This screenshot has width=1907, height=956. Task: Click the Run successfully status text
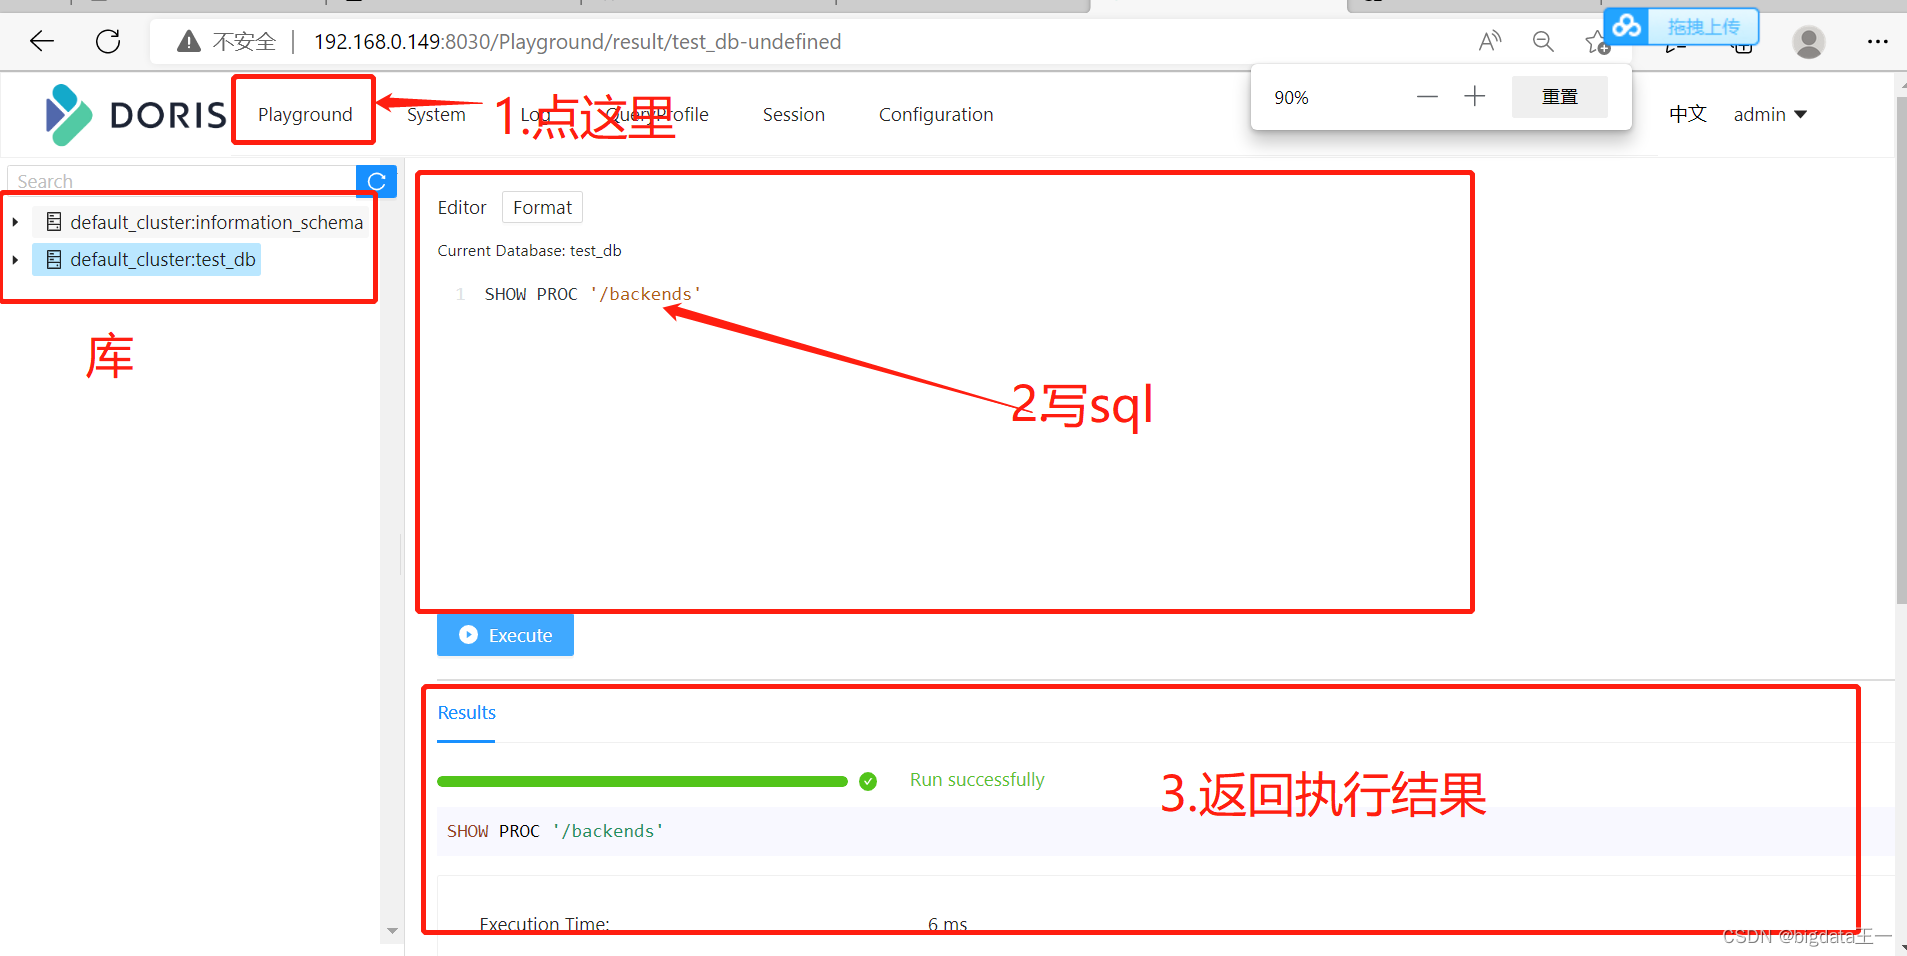(x=977, y=780)
